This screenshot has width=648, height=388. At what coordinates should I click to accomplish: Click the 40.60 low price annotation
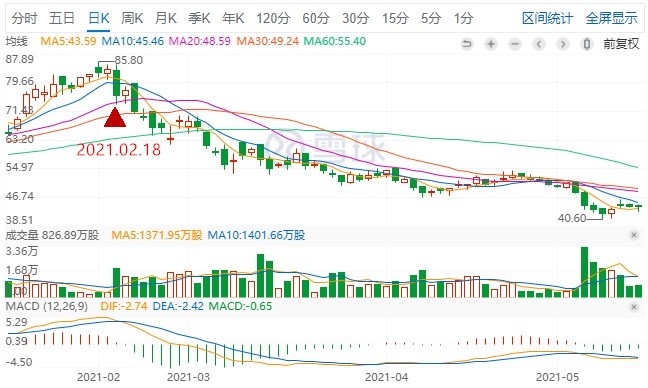tap(572, 218)
